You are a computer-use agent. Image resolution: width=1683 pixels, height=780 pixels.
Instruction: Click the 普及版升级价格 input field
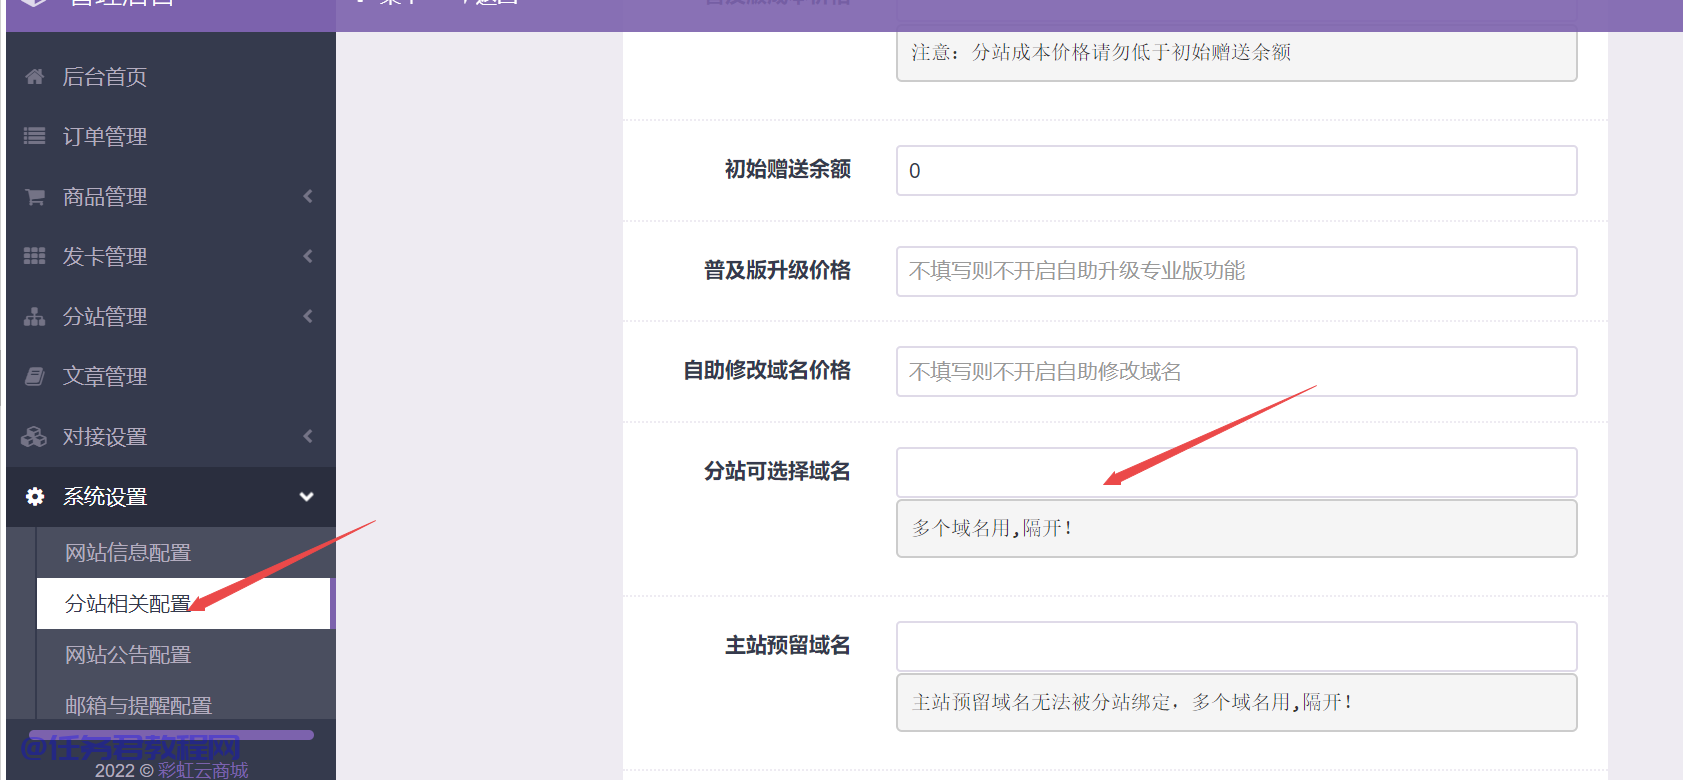pyautogui.click(x=1237, y=272)
